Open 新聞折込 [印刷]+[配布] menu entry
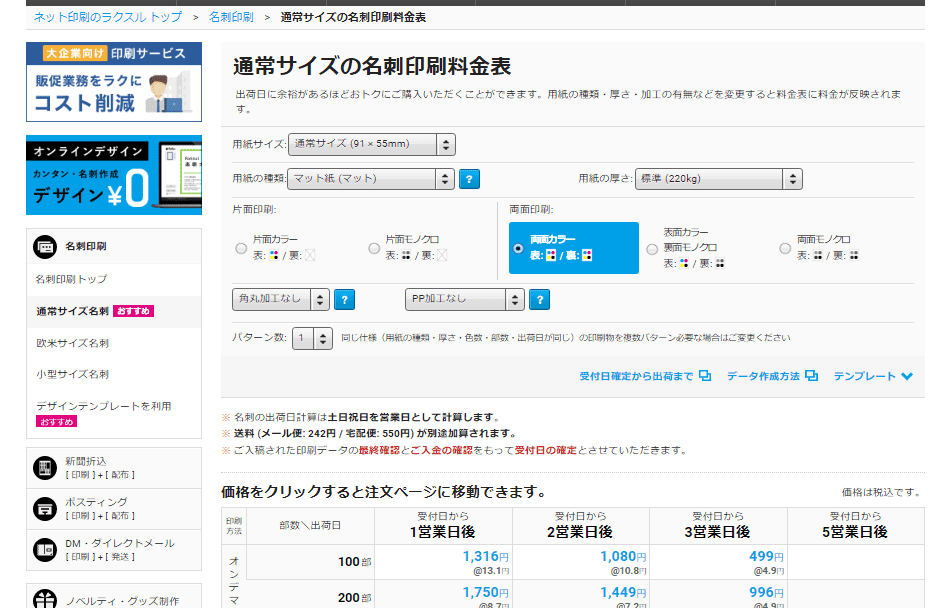The height and width of the screenshot is (608, 952). [114, 468]
